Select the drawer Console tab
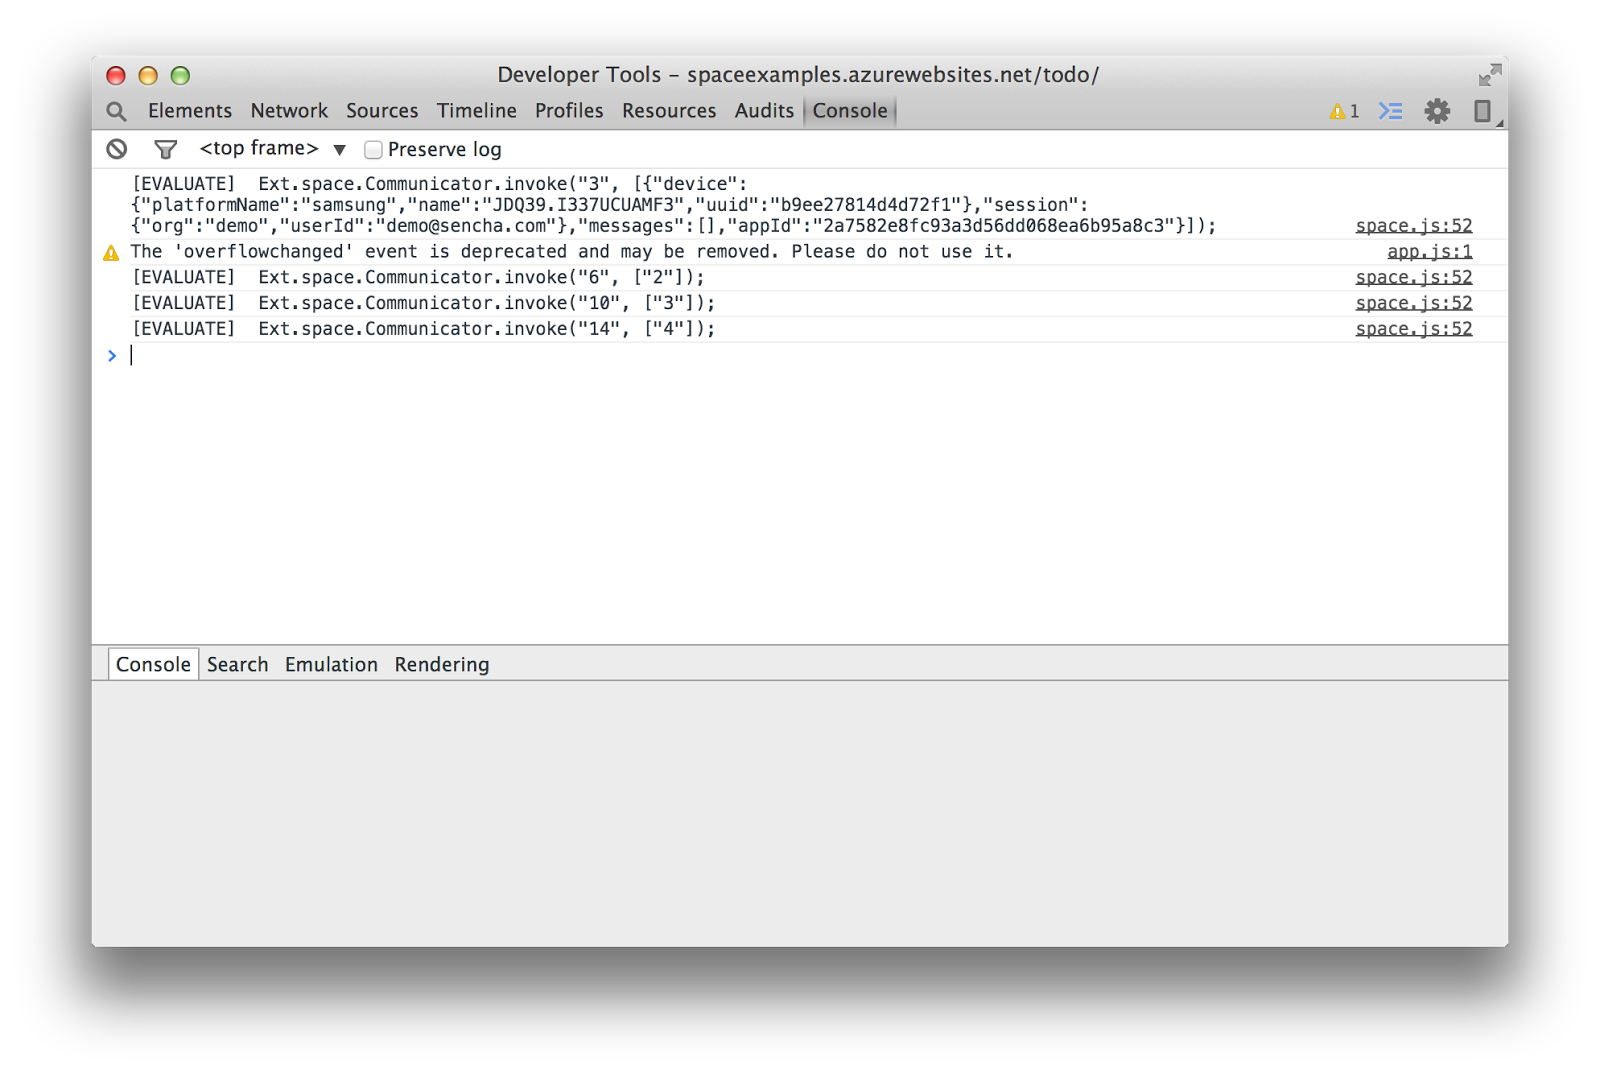 click(153, 664)
